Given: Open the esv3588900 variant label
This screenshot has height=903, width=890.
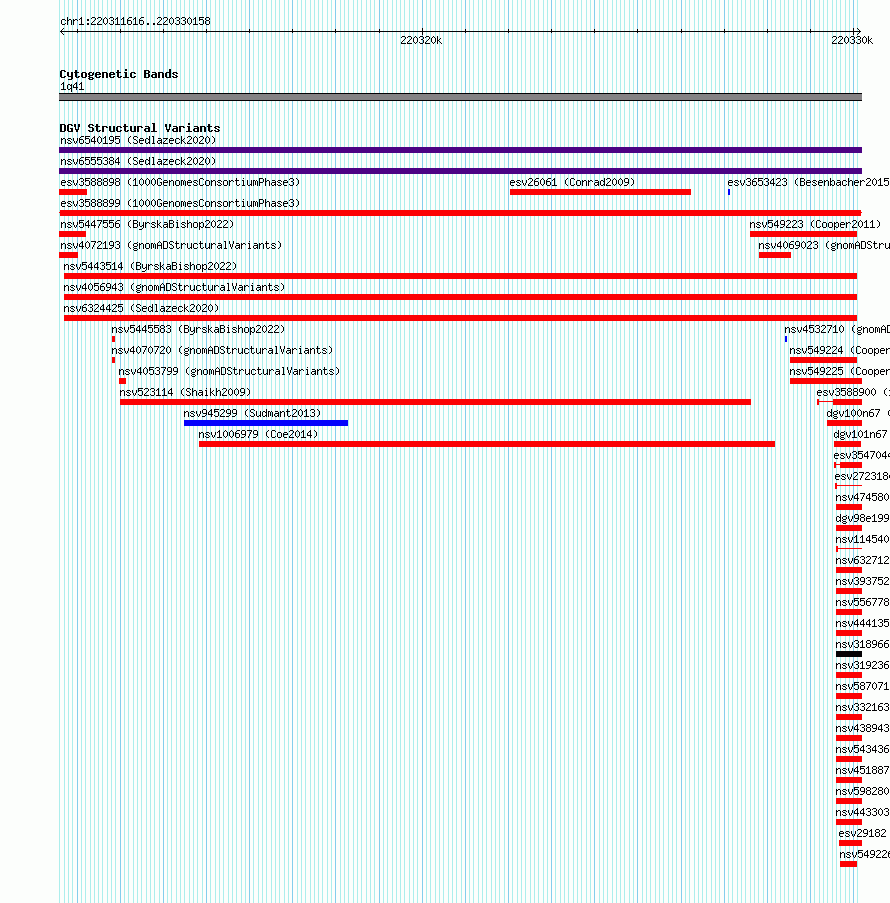Looking at the screenshot, I should pyautogui.click(x=853, y=393).
